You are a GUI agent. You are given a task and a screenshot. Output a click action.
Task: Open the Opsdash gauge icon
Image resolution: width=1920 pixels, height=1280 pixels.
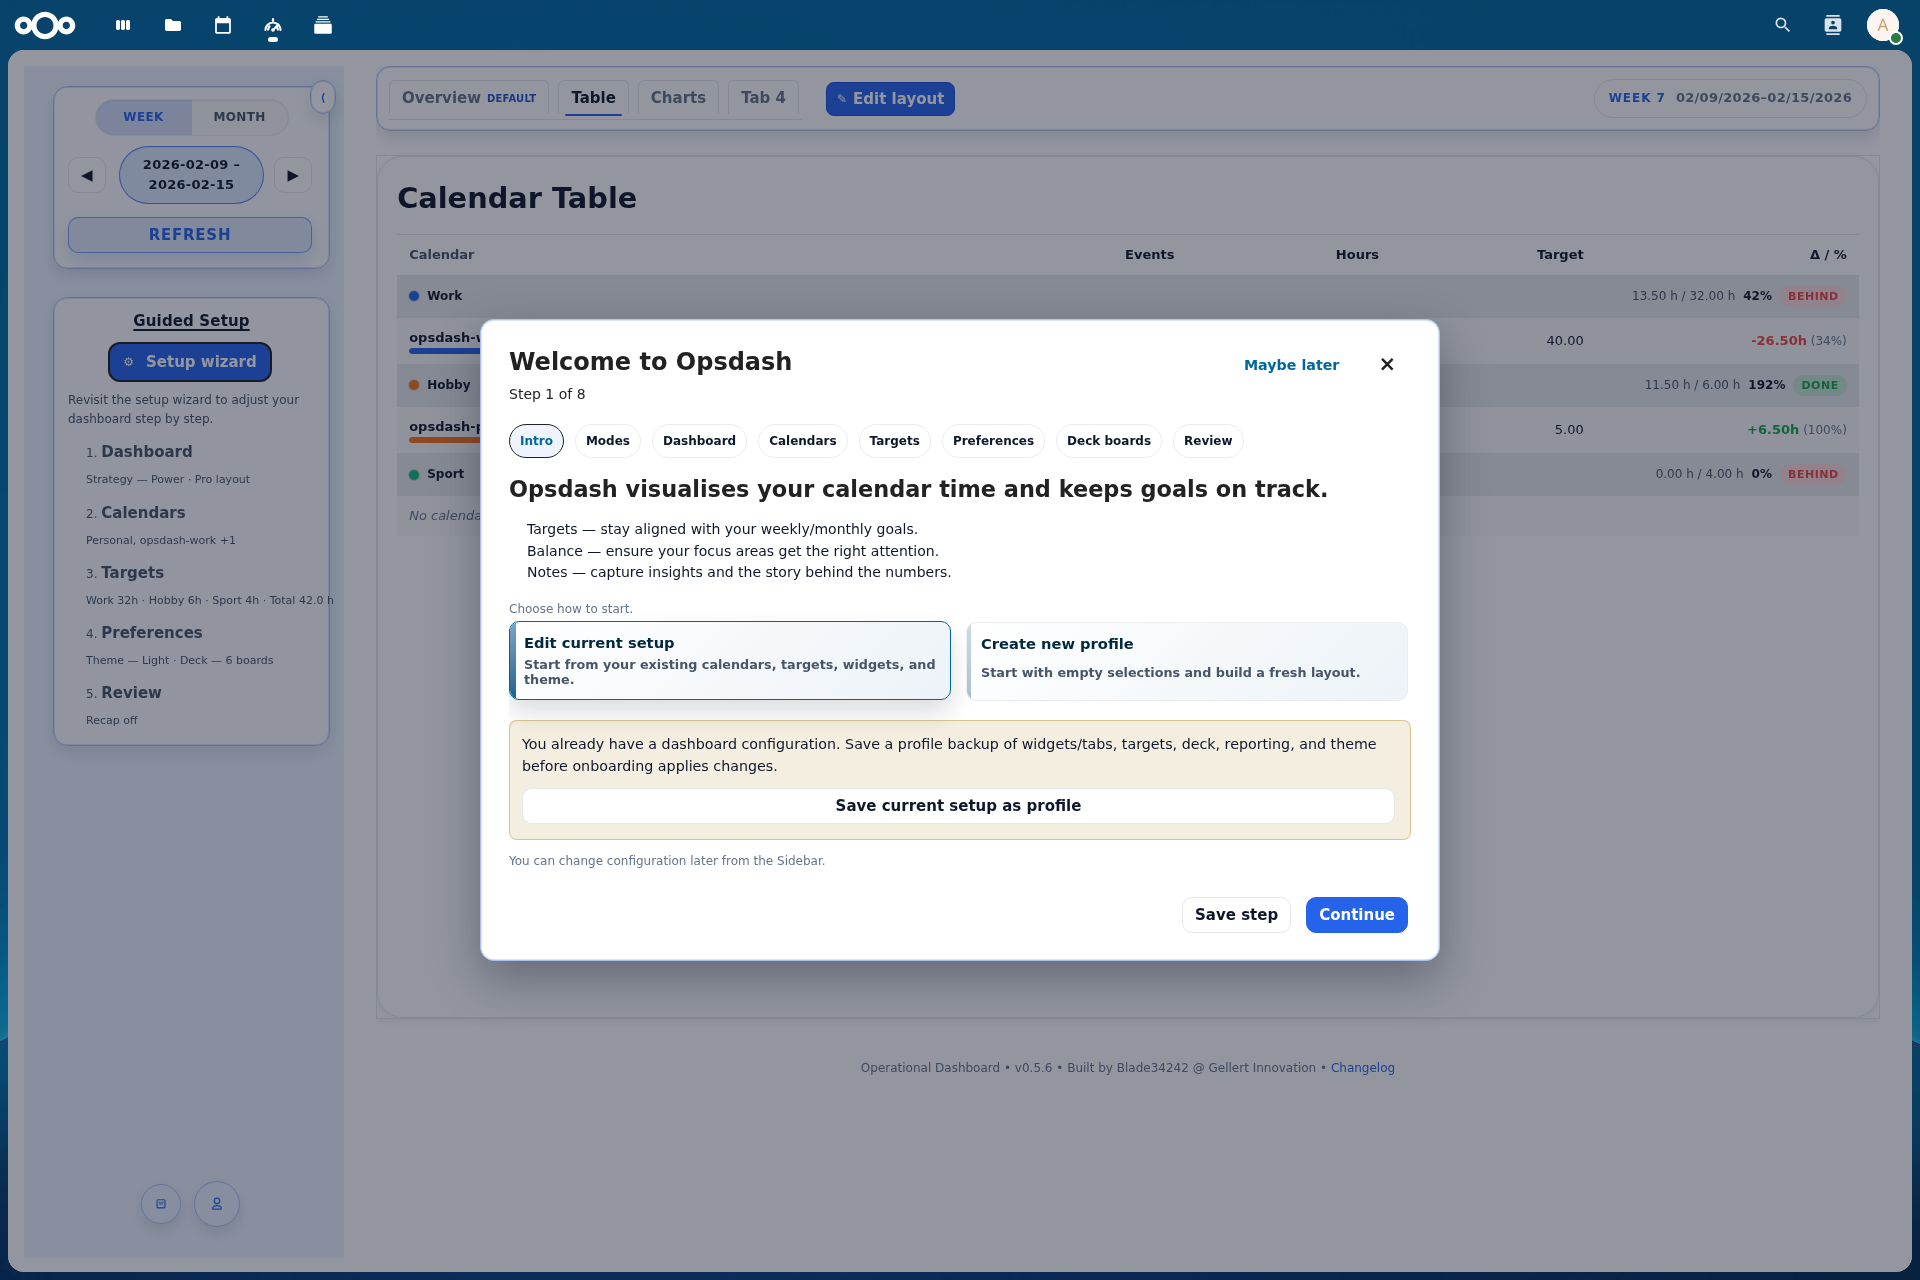tap(273, 25)
